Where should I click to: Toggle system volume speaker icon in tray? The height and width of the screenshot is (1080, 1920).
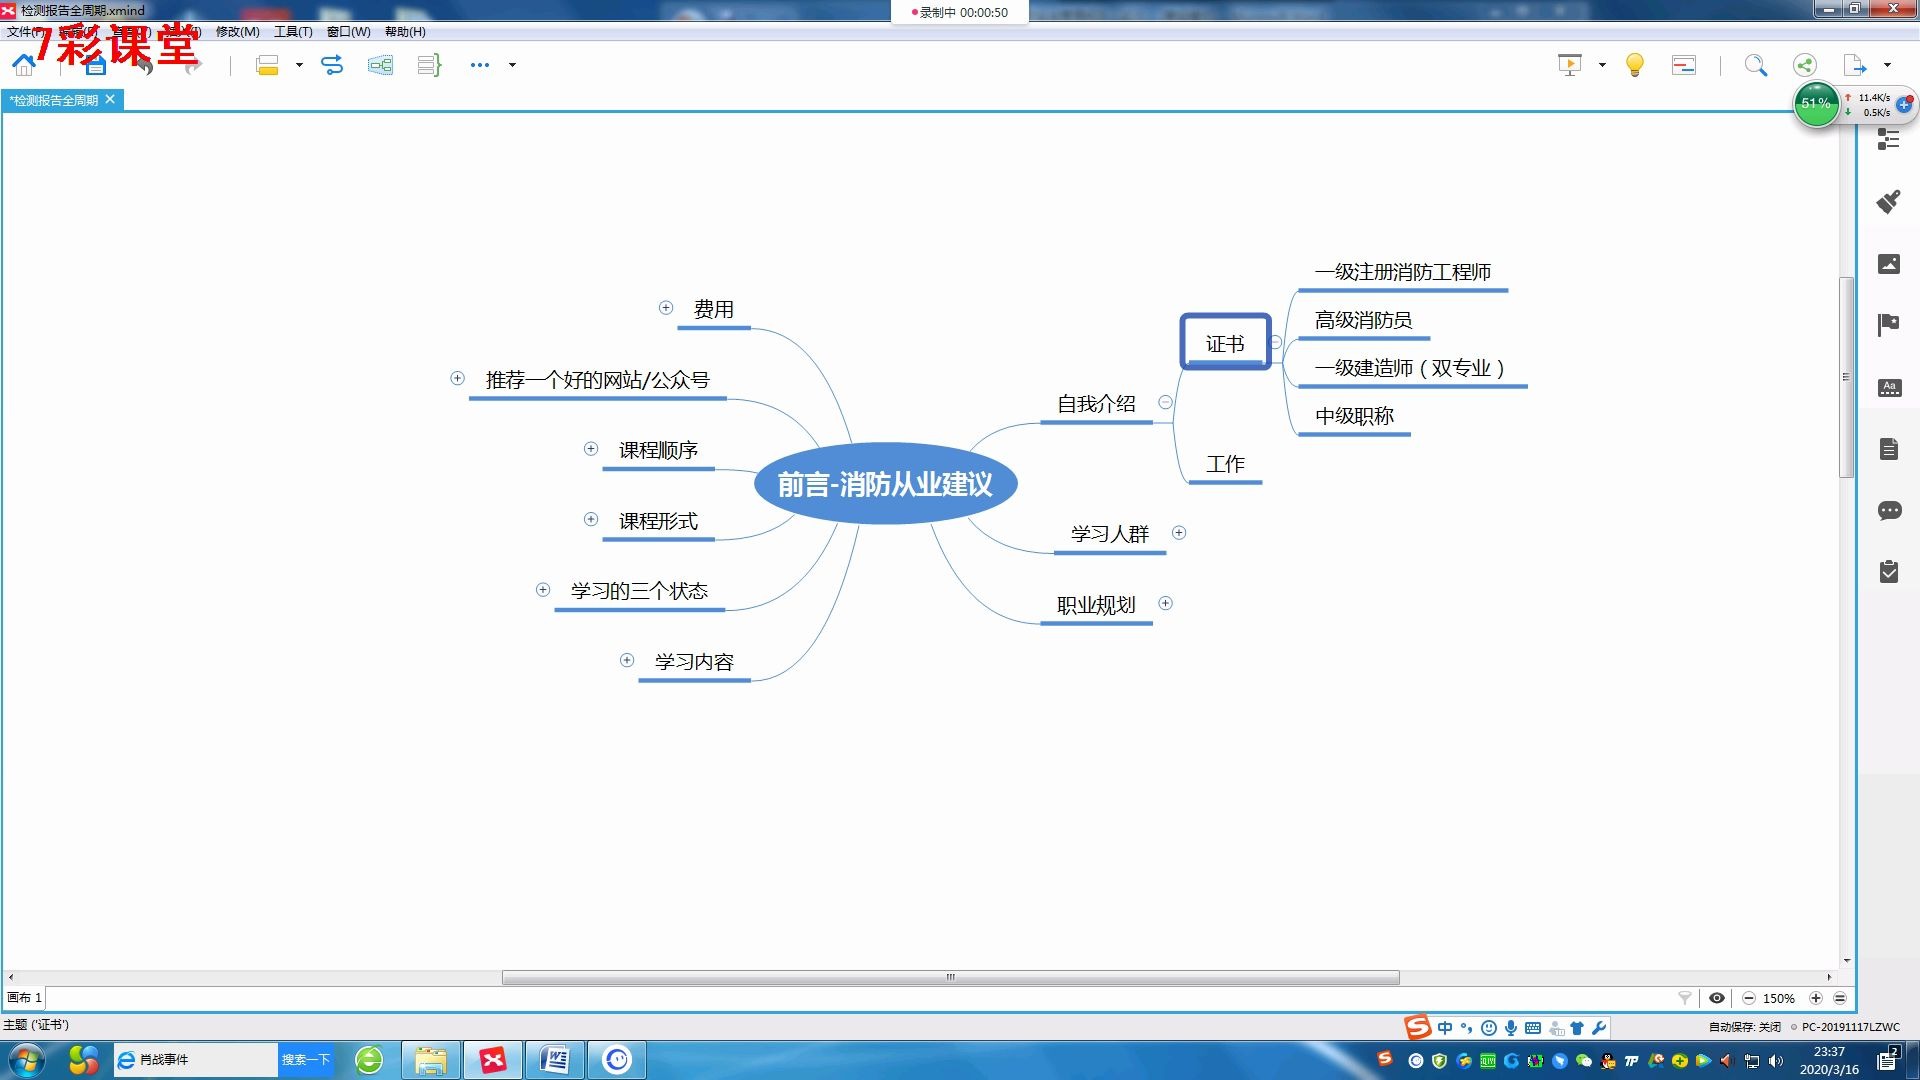1776,1061
